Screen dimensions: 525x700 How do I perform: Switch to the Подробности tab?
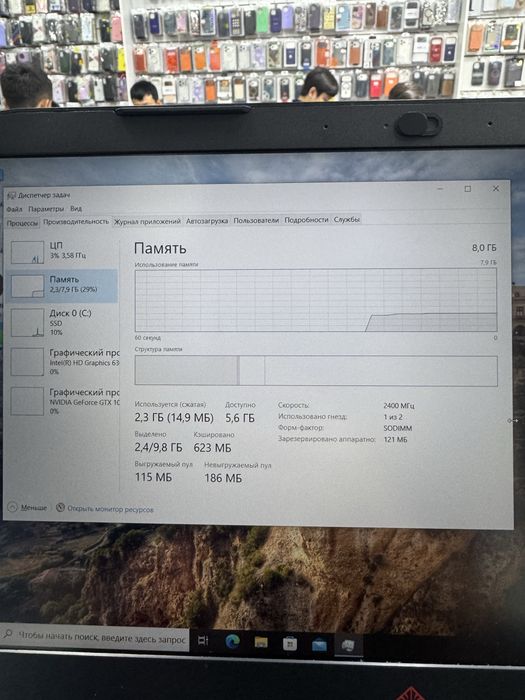pos(306,220)
